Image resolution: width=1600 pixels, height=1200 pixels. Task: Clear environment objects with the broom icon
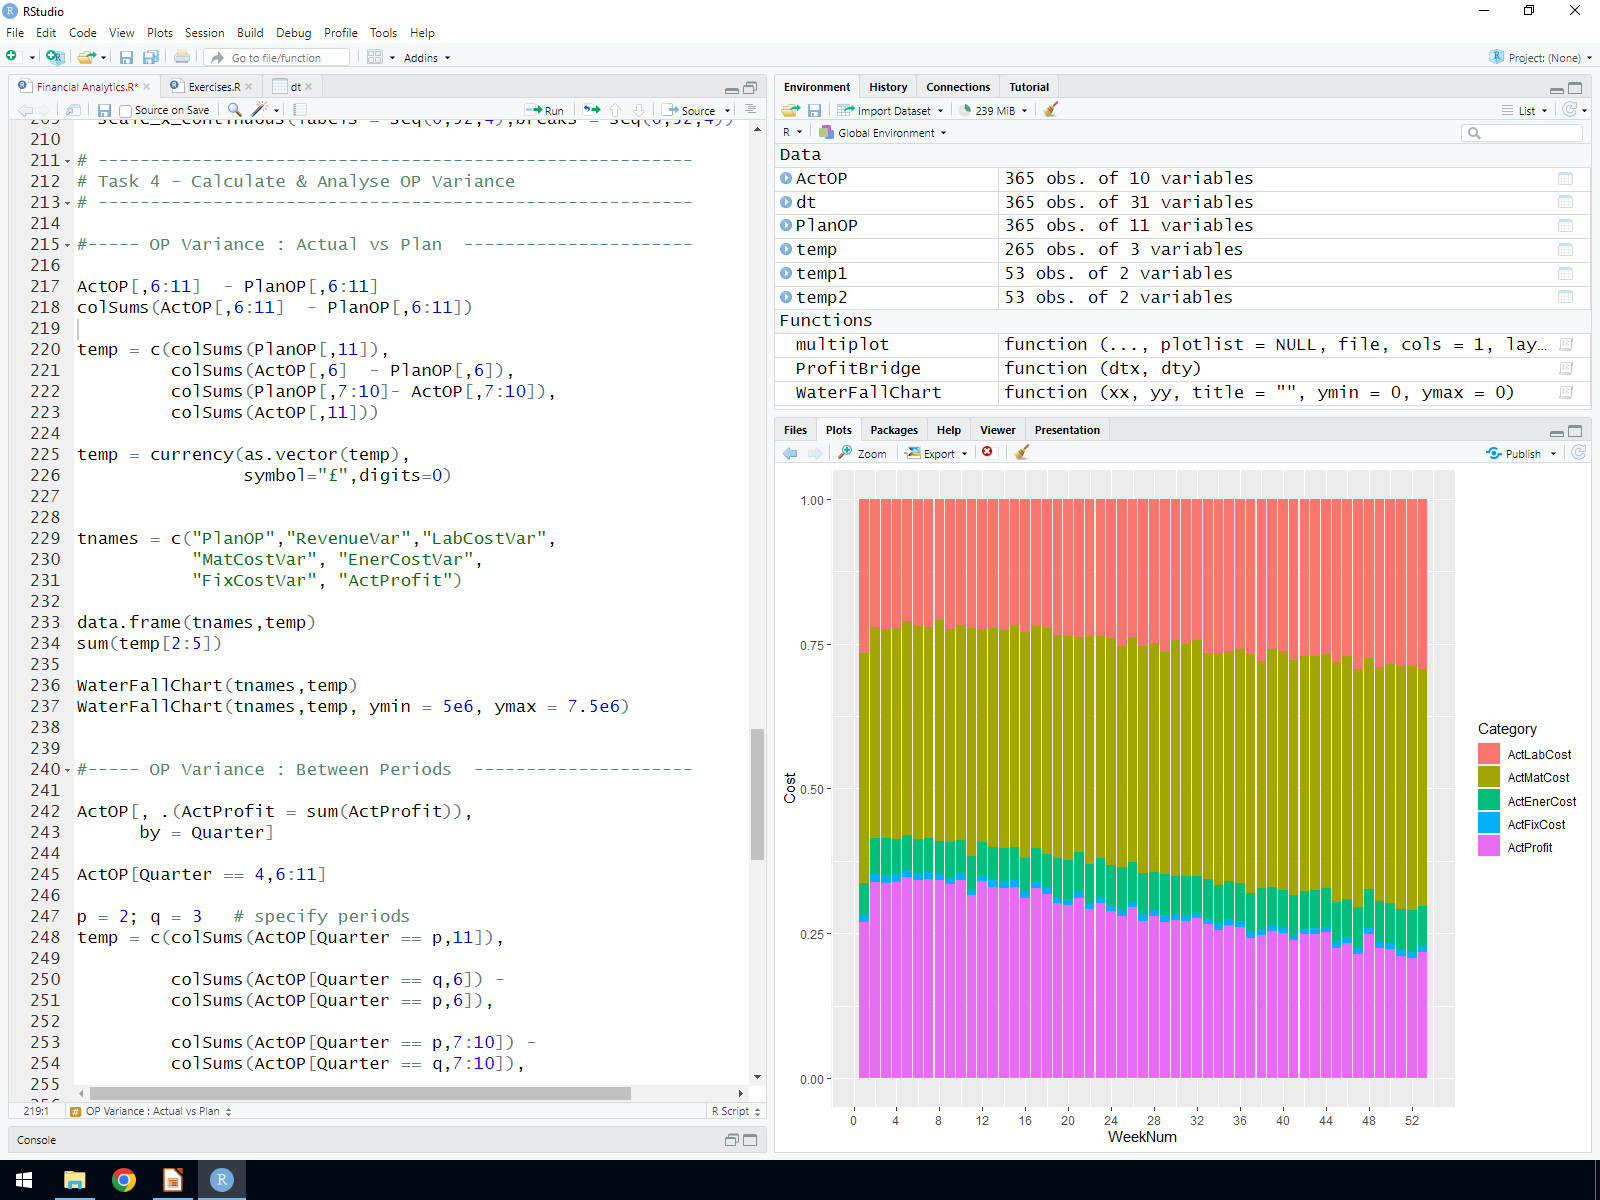pos(1050,110)
